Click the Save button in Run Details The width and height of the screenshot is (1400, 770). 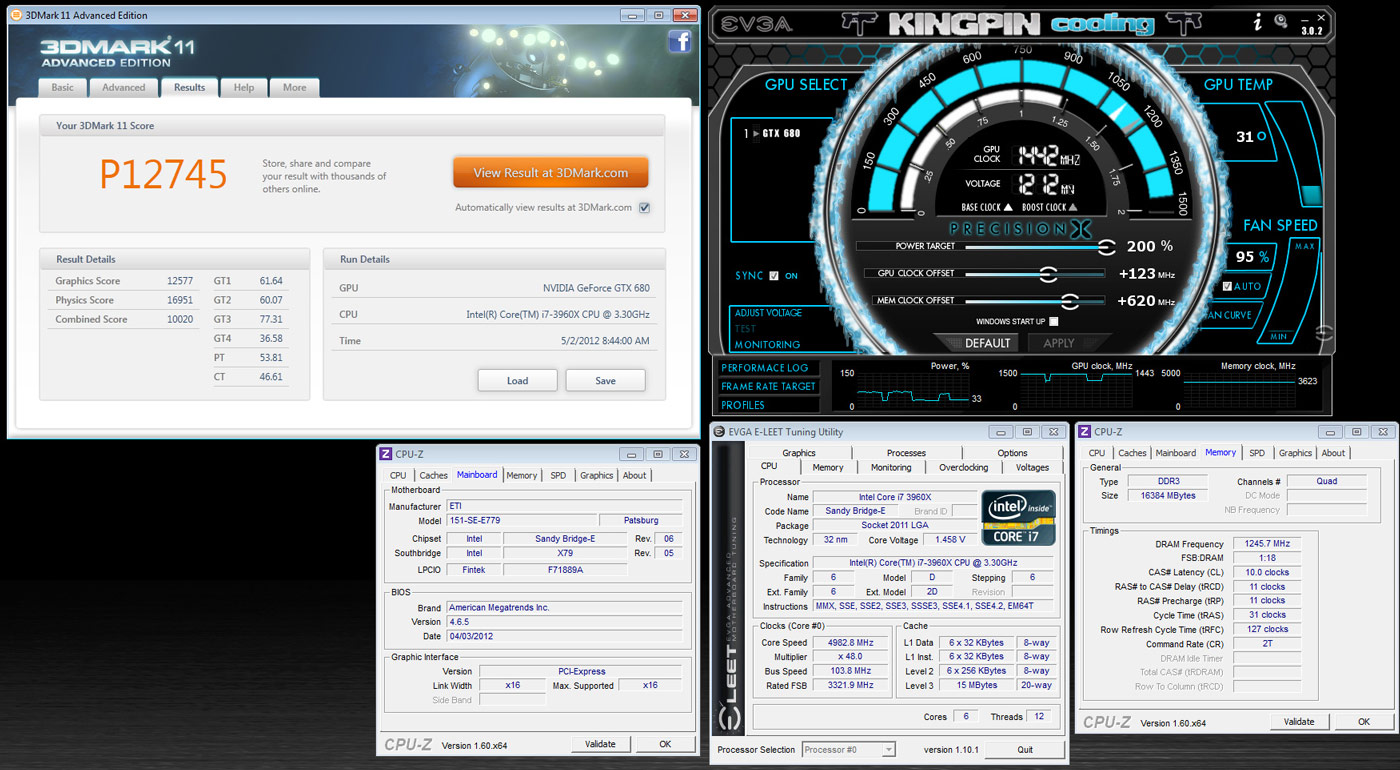pyautogui.click(x=605, y=381)
